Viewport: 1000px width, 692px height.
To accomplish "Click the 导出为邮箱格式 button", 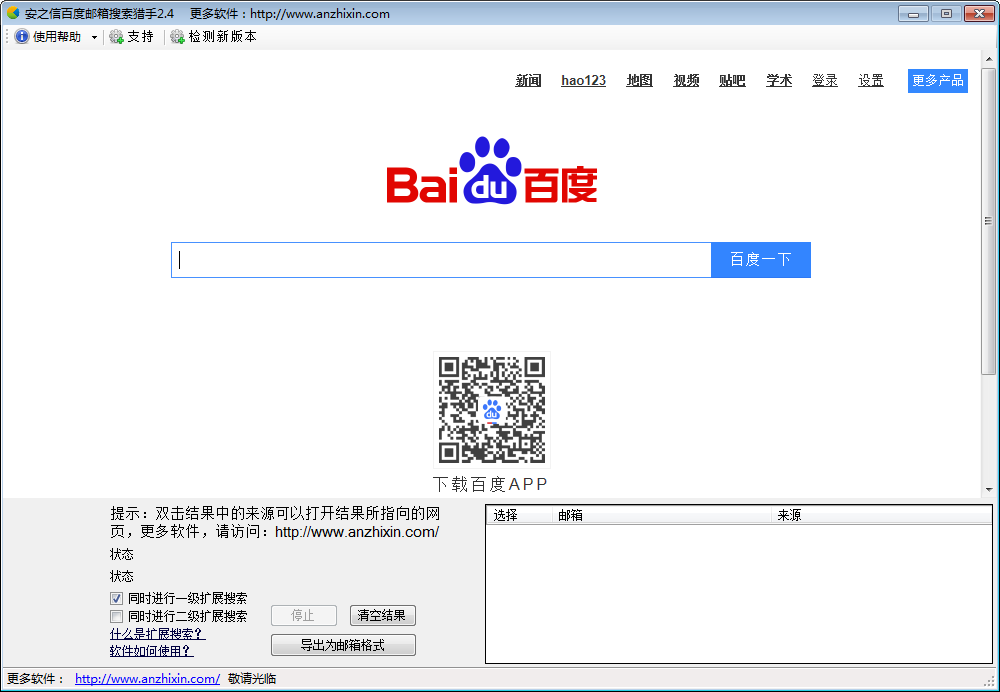I will (x=343, y=645).
